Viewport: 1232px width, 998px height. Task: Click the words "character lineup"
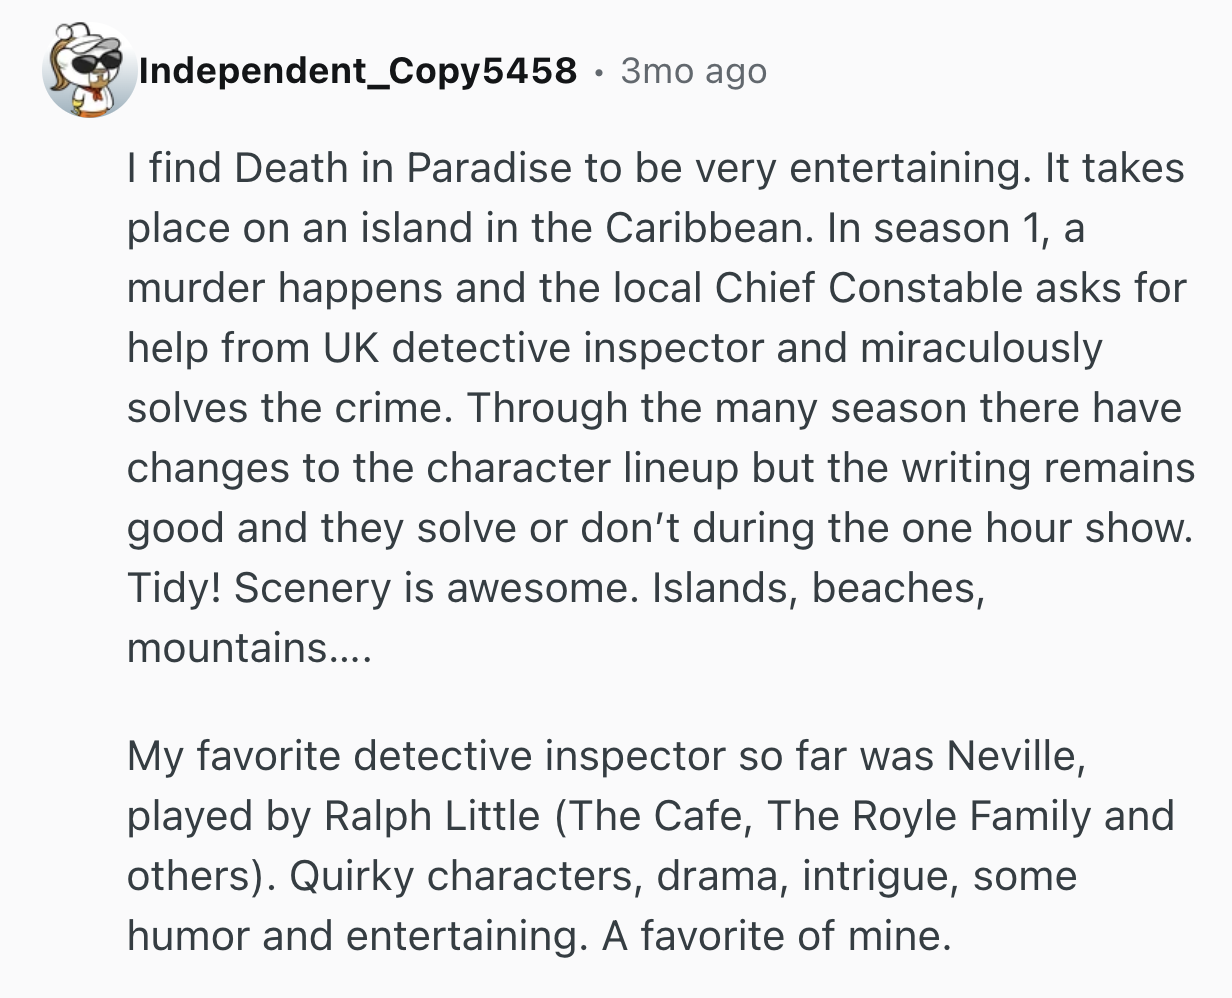[583, 468]
